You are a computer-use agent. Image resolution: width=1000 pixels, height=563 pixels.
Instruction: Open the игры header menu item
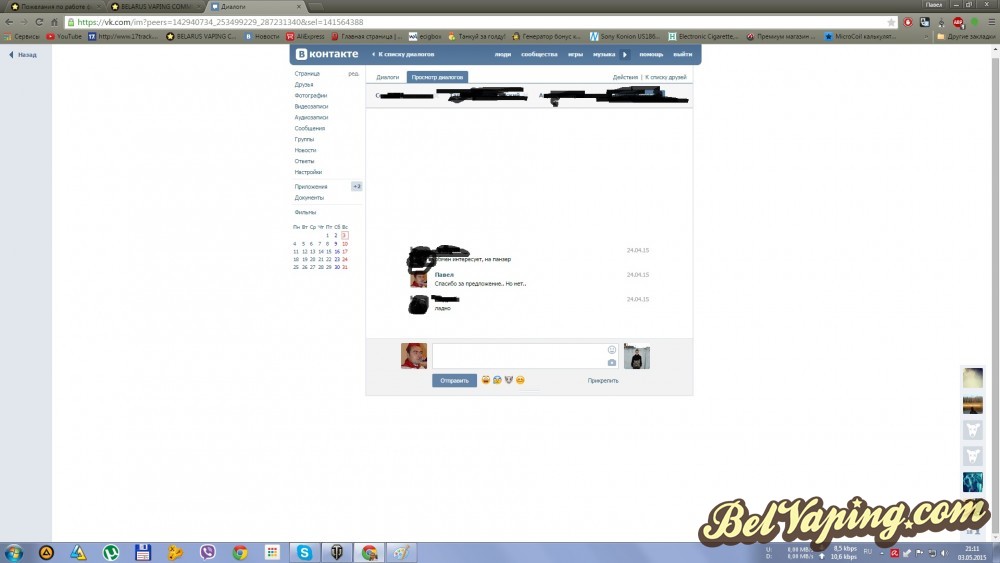[575, 54]
